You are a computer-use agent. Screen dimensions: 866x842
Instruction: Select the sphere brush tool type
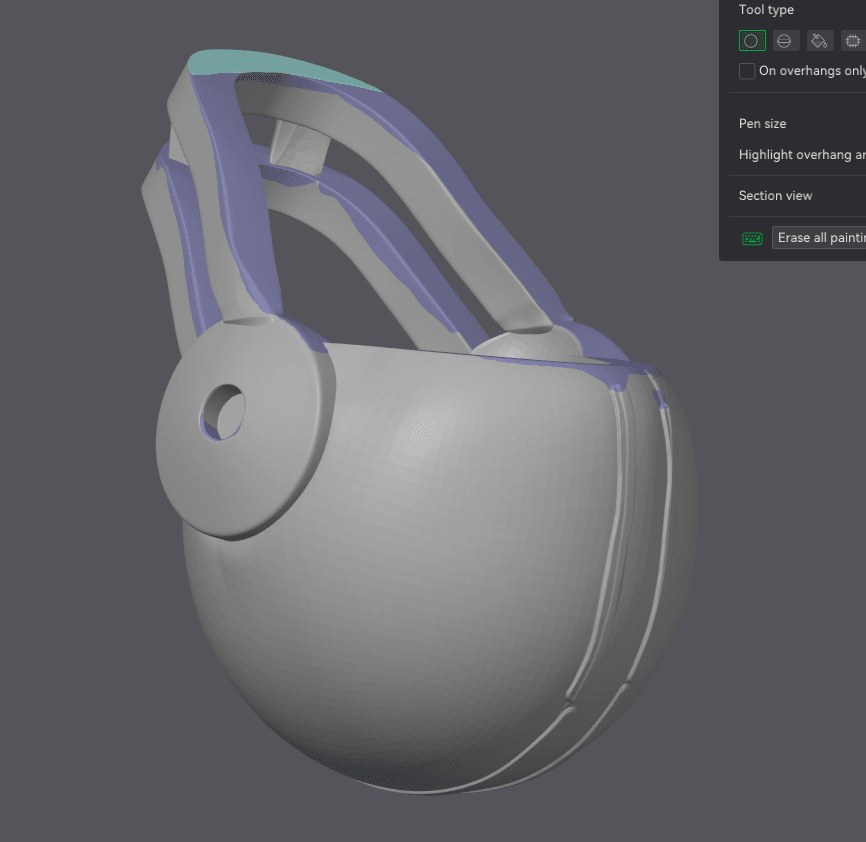785,41
